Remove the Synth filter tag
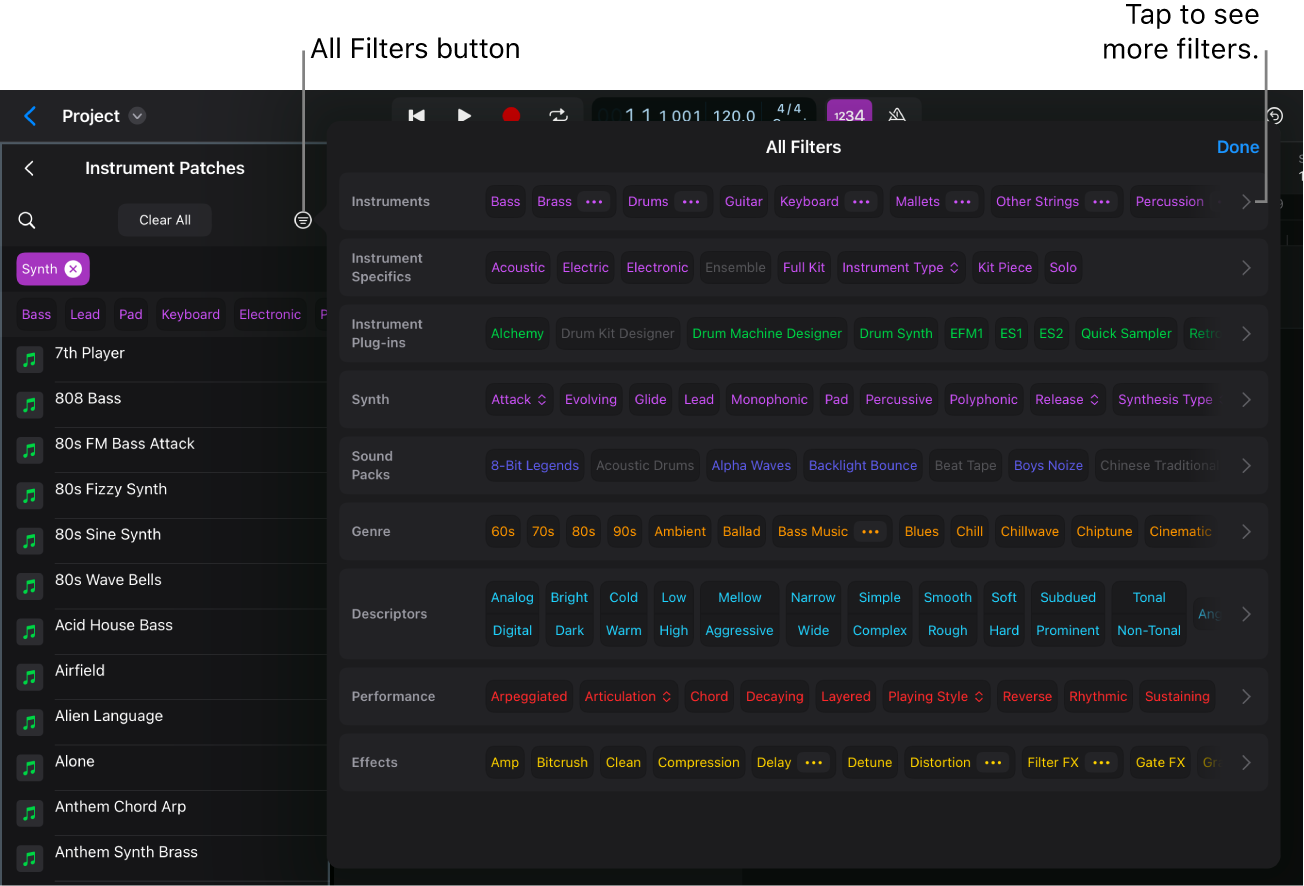 [73, 269]
